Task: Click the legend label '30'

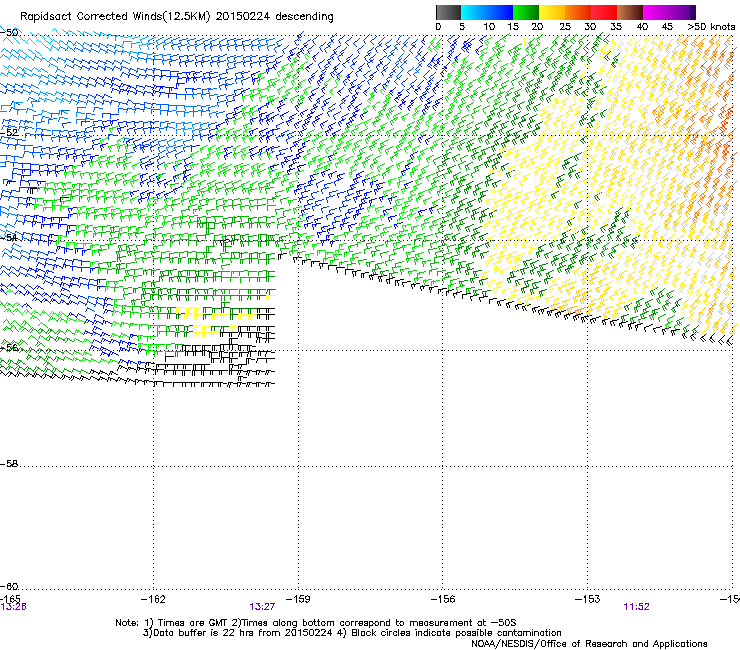Action: 590,27
